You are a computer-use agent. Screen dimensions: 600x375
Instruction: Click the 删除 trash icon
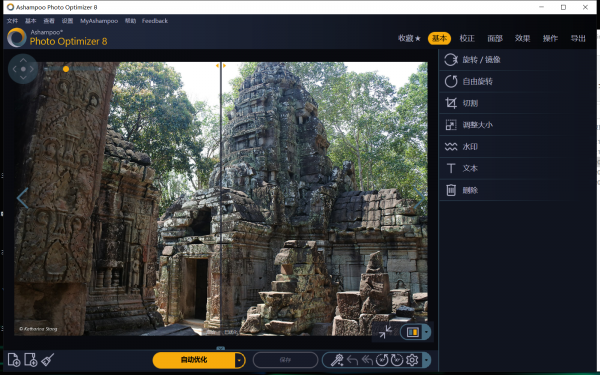[x=451, y=190]
